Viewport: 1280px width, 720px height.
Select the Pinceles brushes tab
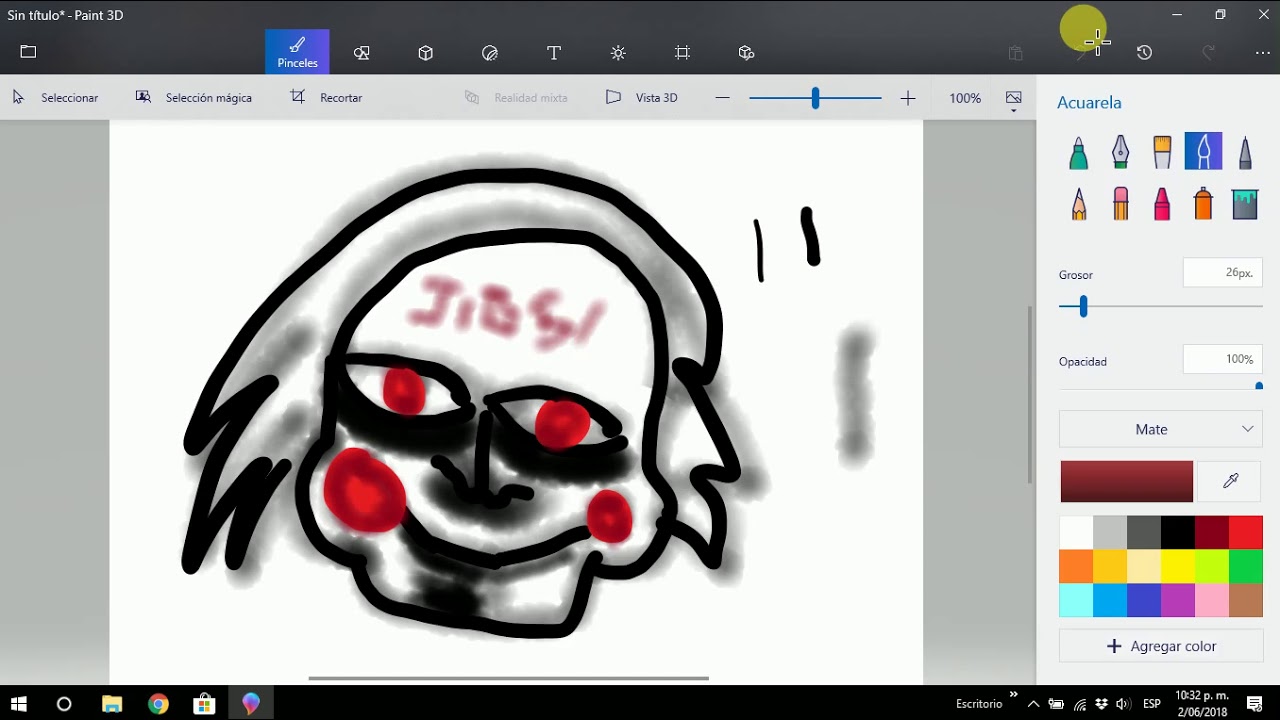pyautogui.click(x=297, y=52)
